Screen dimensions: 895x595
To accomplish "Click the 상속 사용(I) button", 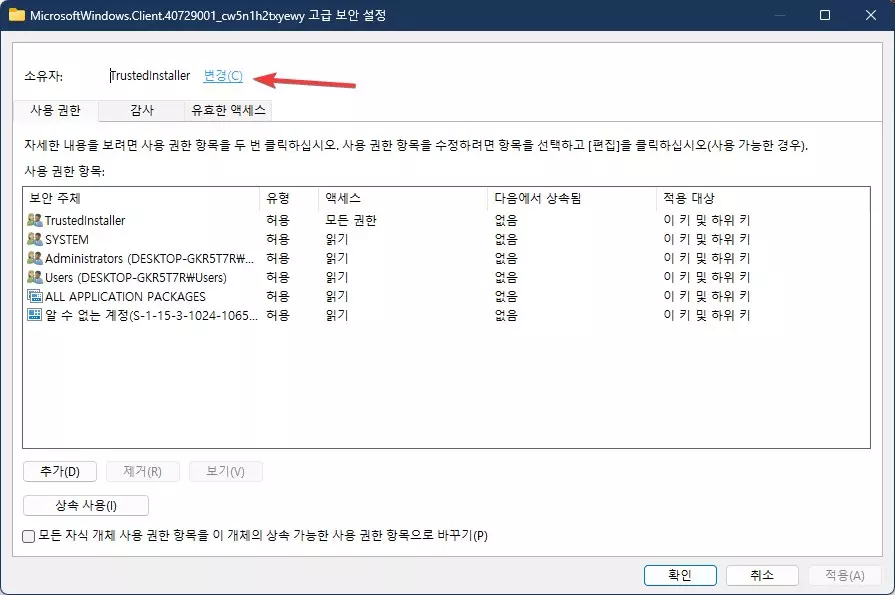I will 86,505.
